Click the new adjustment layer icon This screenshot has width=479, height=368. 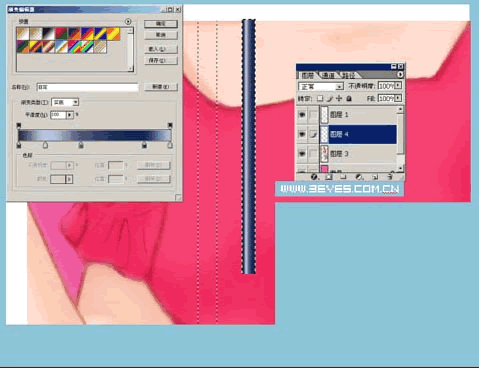click(x=359, y=177)
